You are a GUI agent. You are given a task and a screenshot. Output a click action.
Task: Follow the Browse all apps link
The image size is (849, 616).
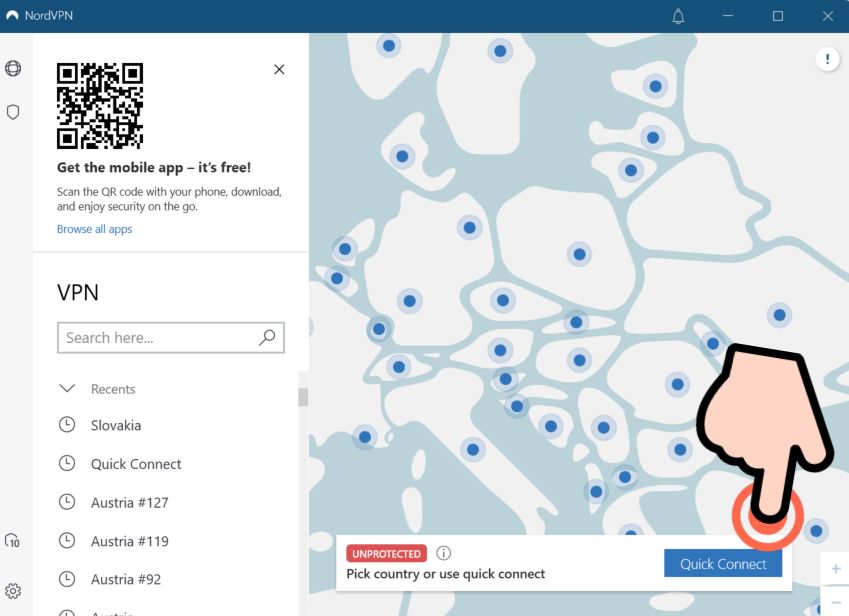pyautogui.click(x=94, y=229)
